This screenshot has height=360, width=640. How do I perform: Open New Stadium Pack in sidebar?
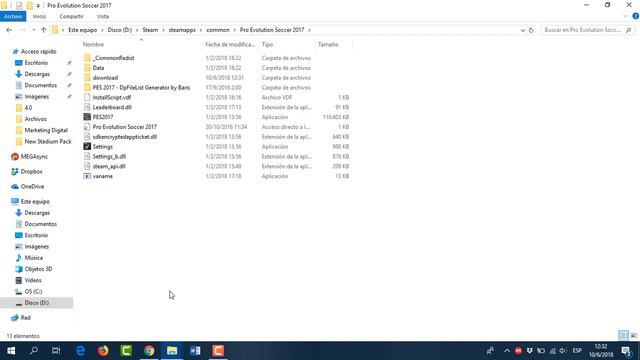pos(48,141)
